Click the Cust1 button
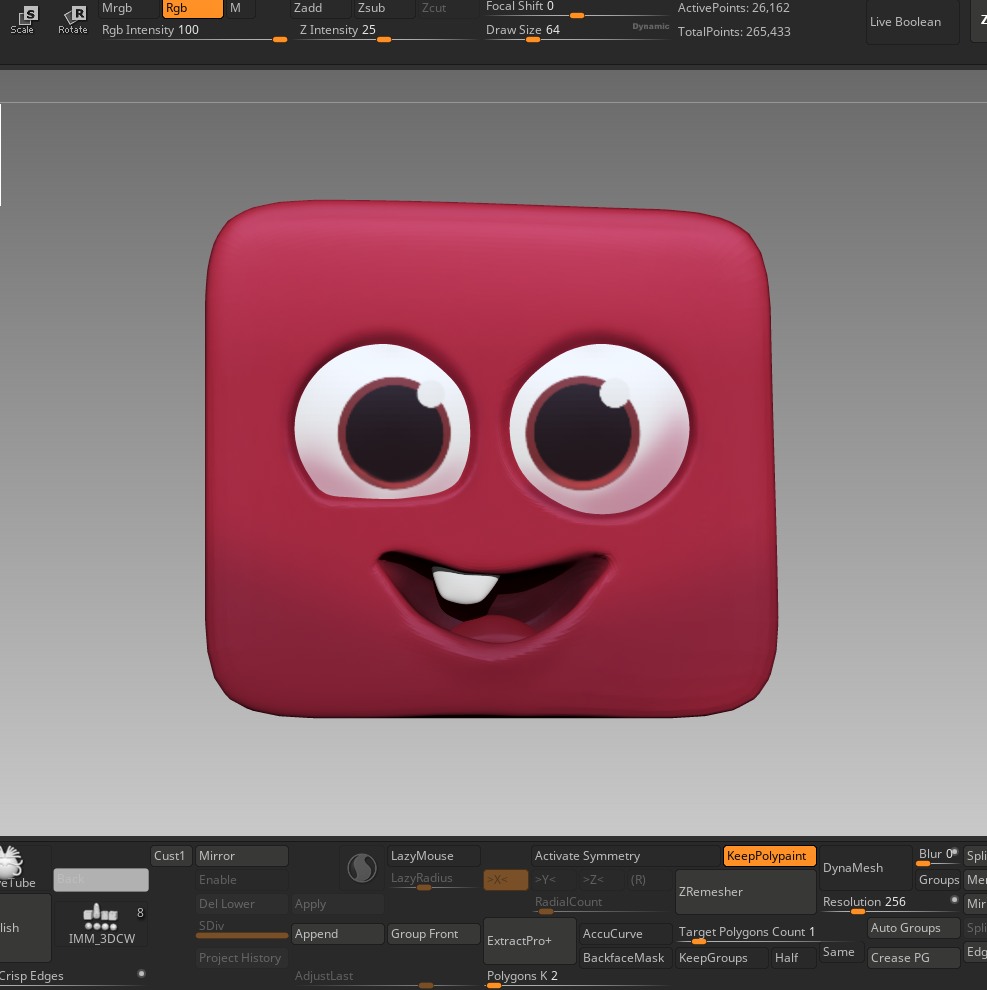The image size is (987, 990). (x=170, y=856)
